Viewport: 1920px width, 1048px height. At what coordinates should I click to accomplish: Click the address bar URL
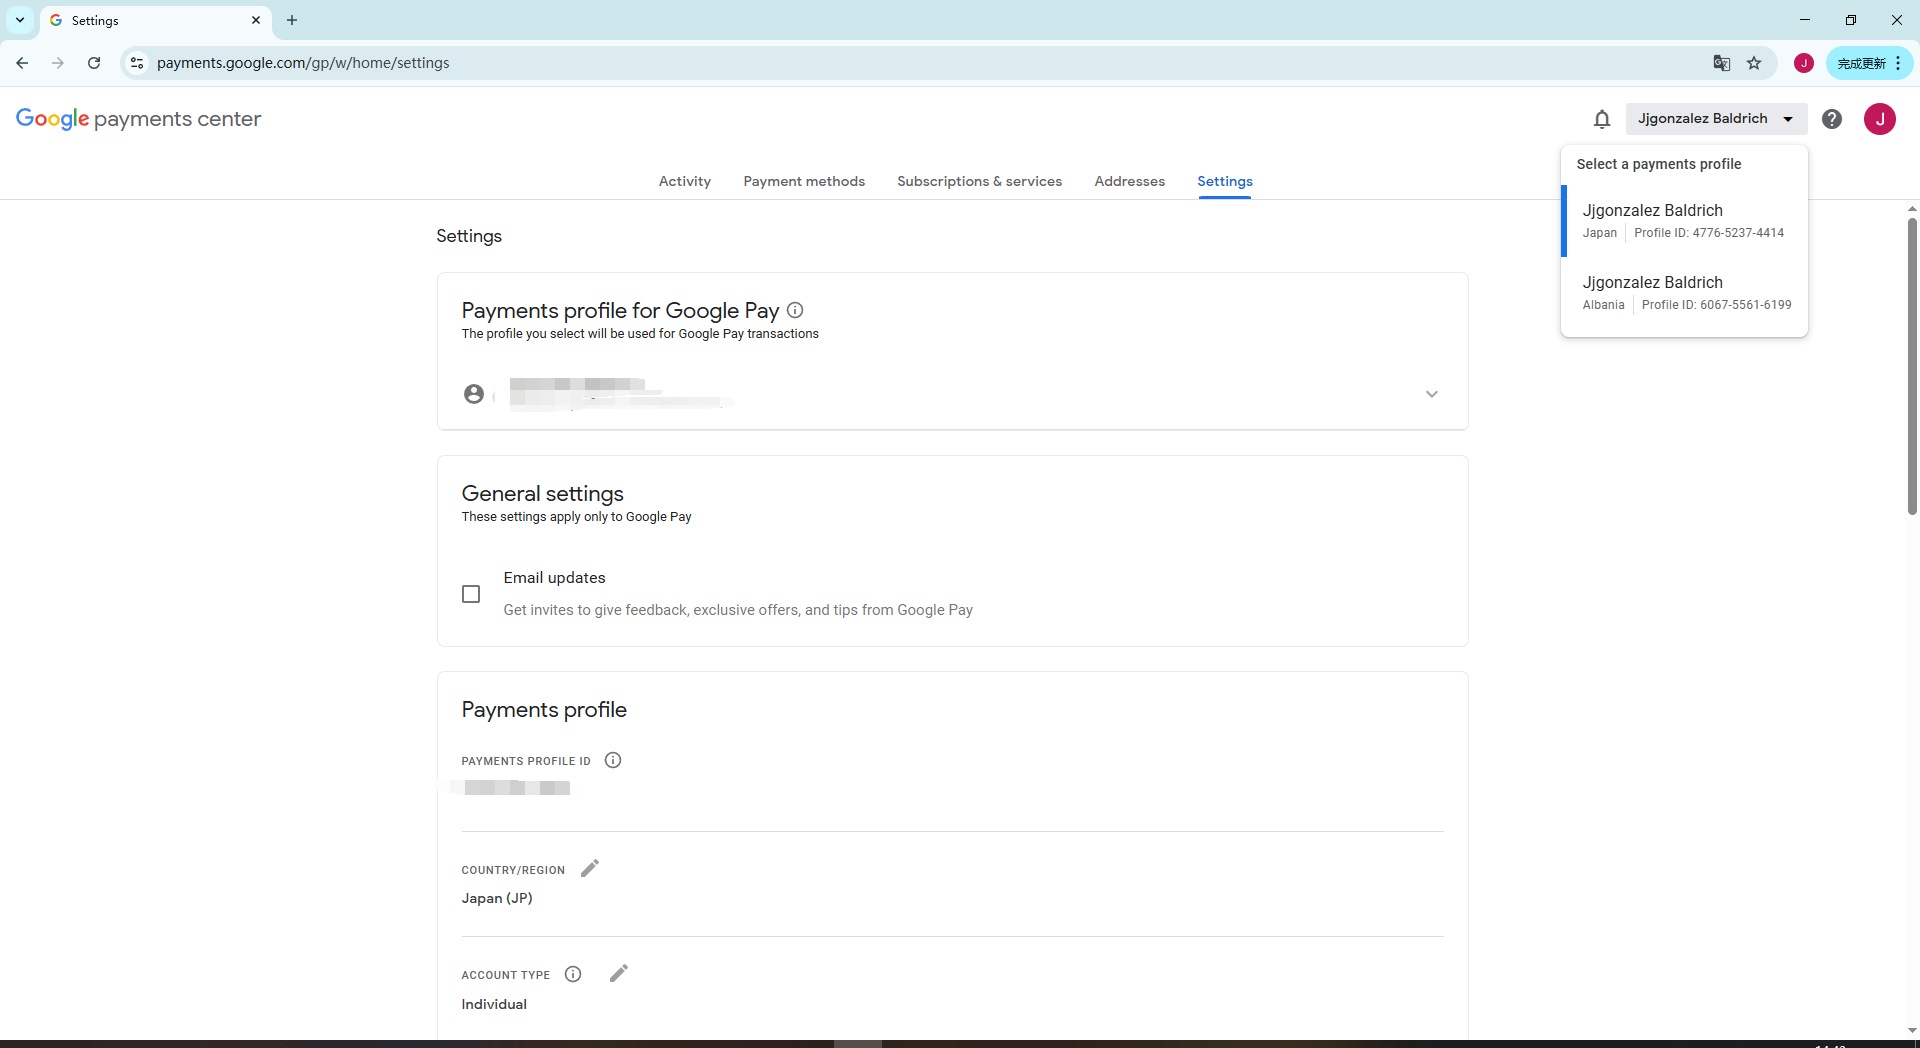[303, 63]
